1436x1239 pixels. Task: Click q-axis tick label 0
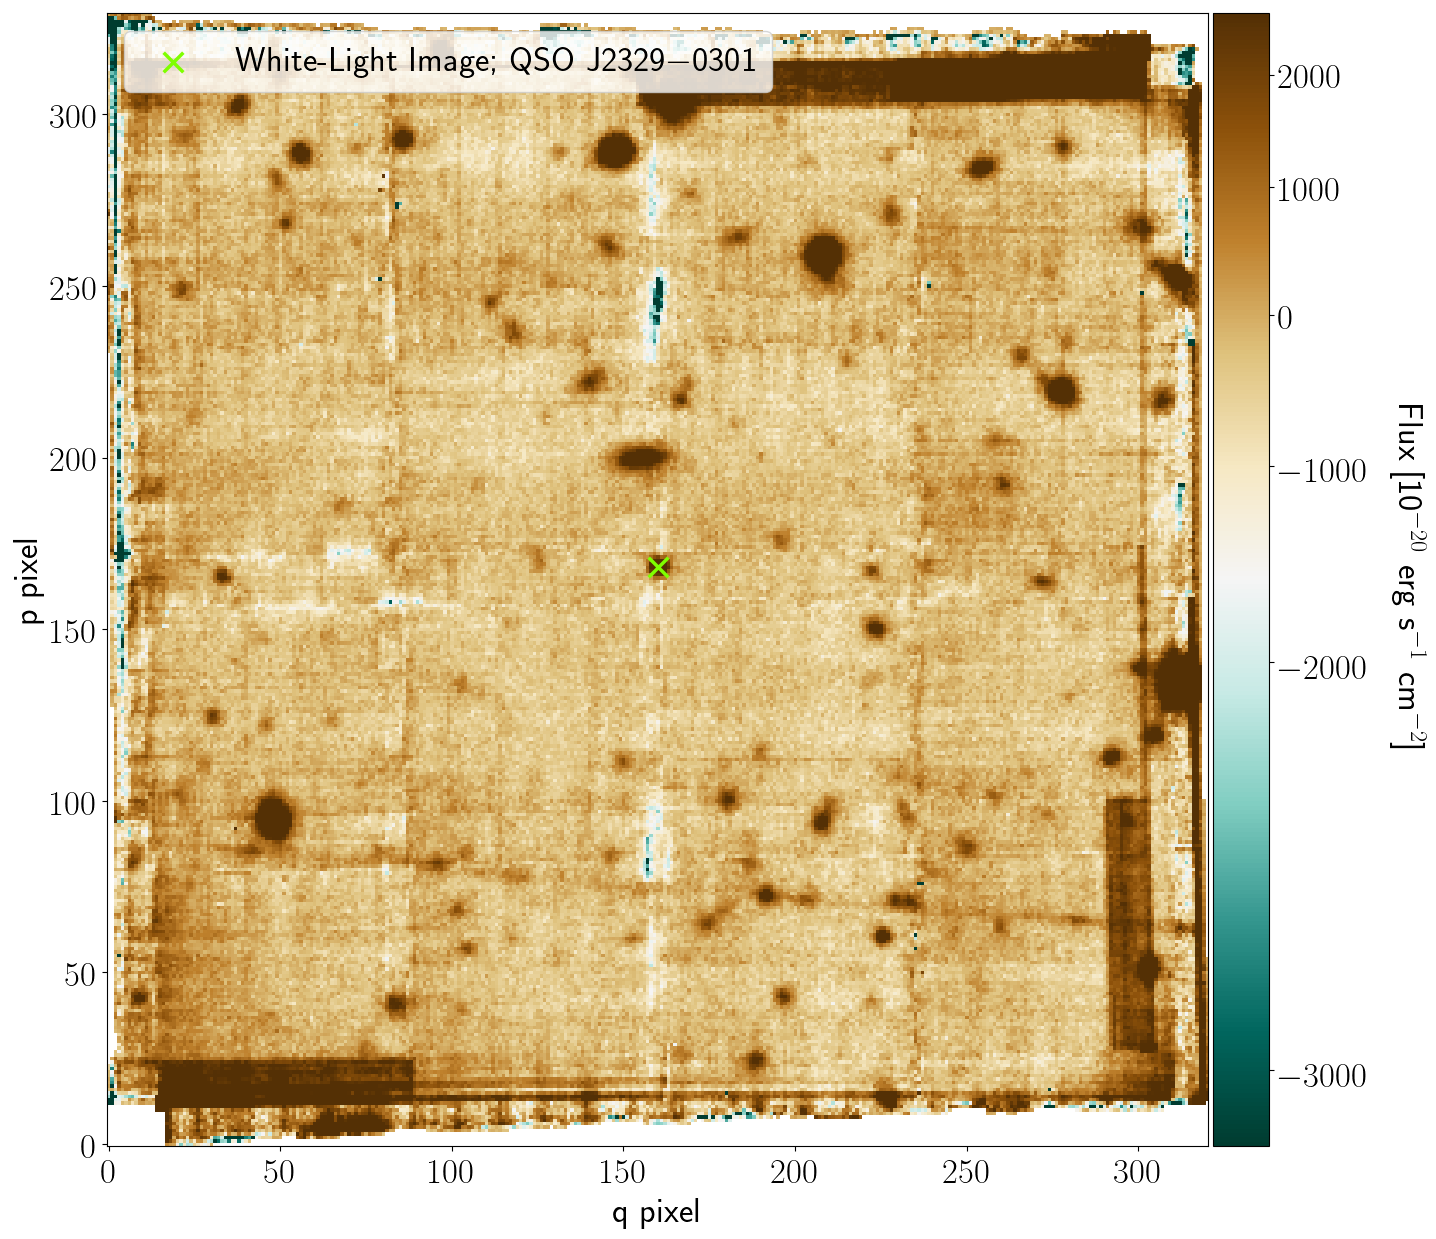coord(108,1172)
